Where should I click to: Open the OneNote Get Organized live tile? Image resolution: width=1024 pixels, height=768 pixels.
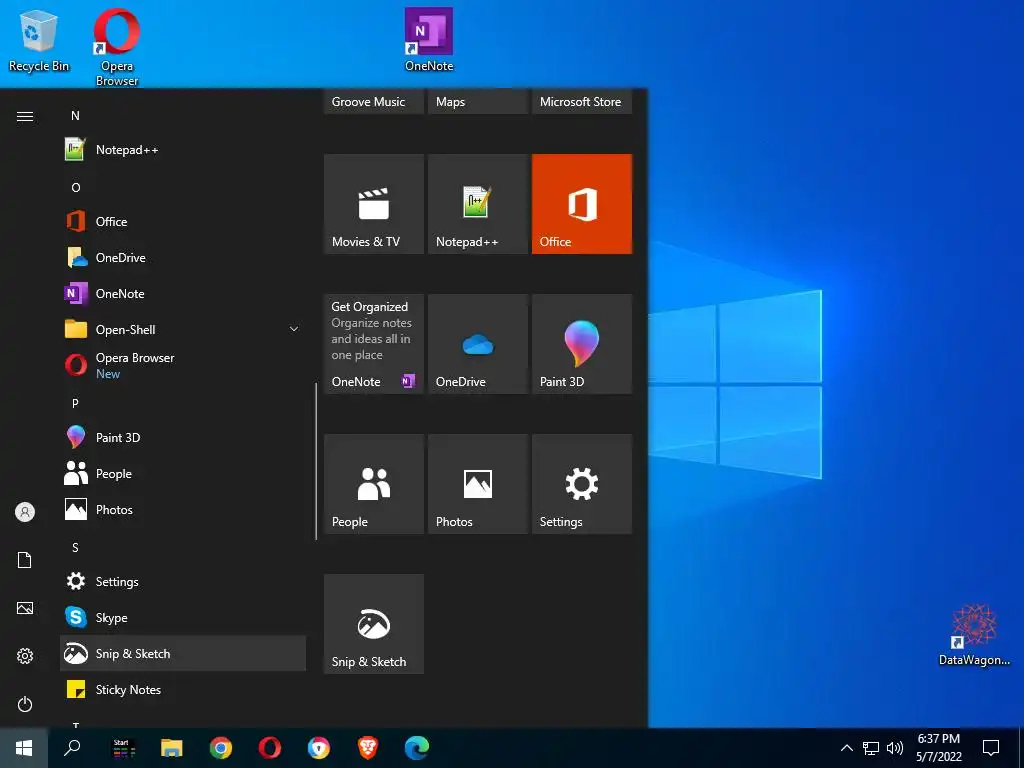(x=374, y=344)
